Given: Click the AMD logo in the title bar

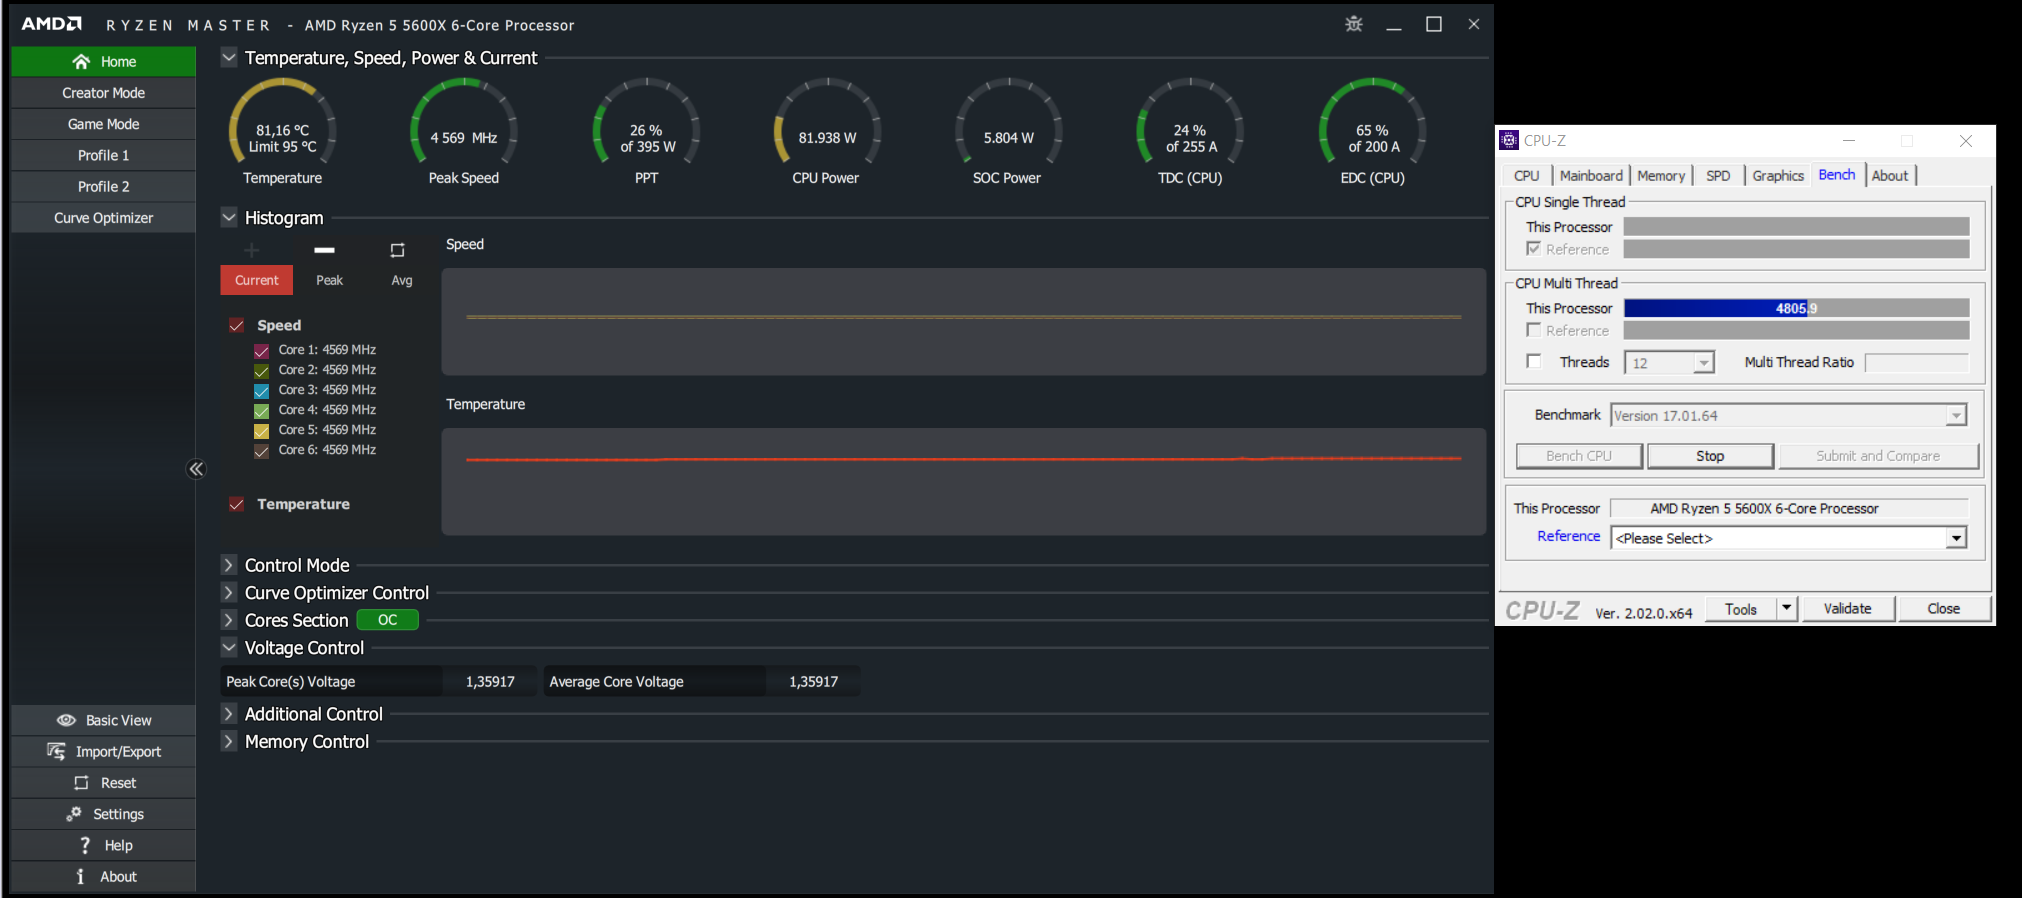Looking at the screenshot, I should 52,24.
